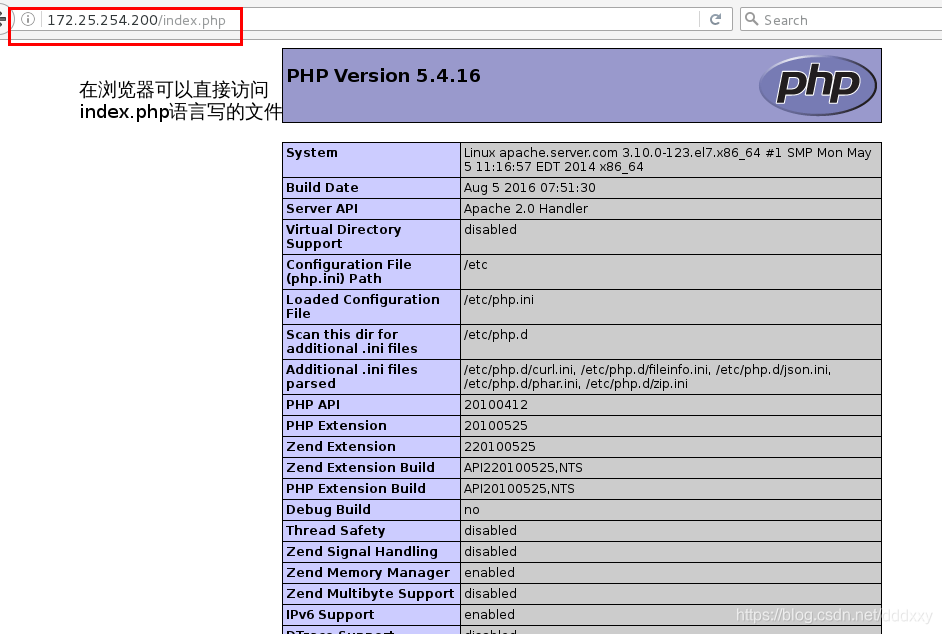The image size is (942, 634).
Task: Click the site information icon in address bar
Action: pos(28,19)
